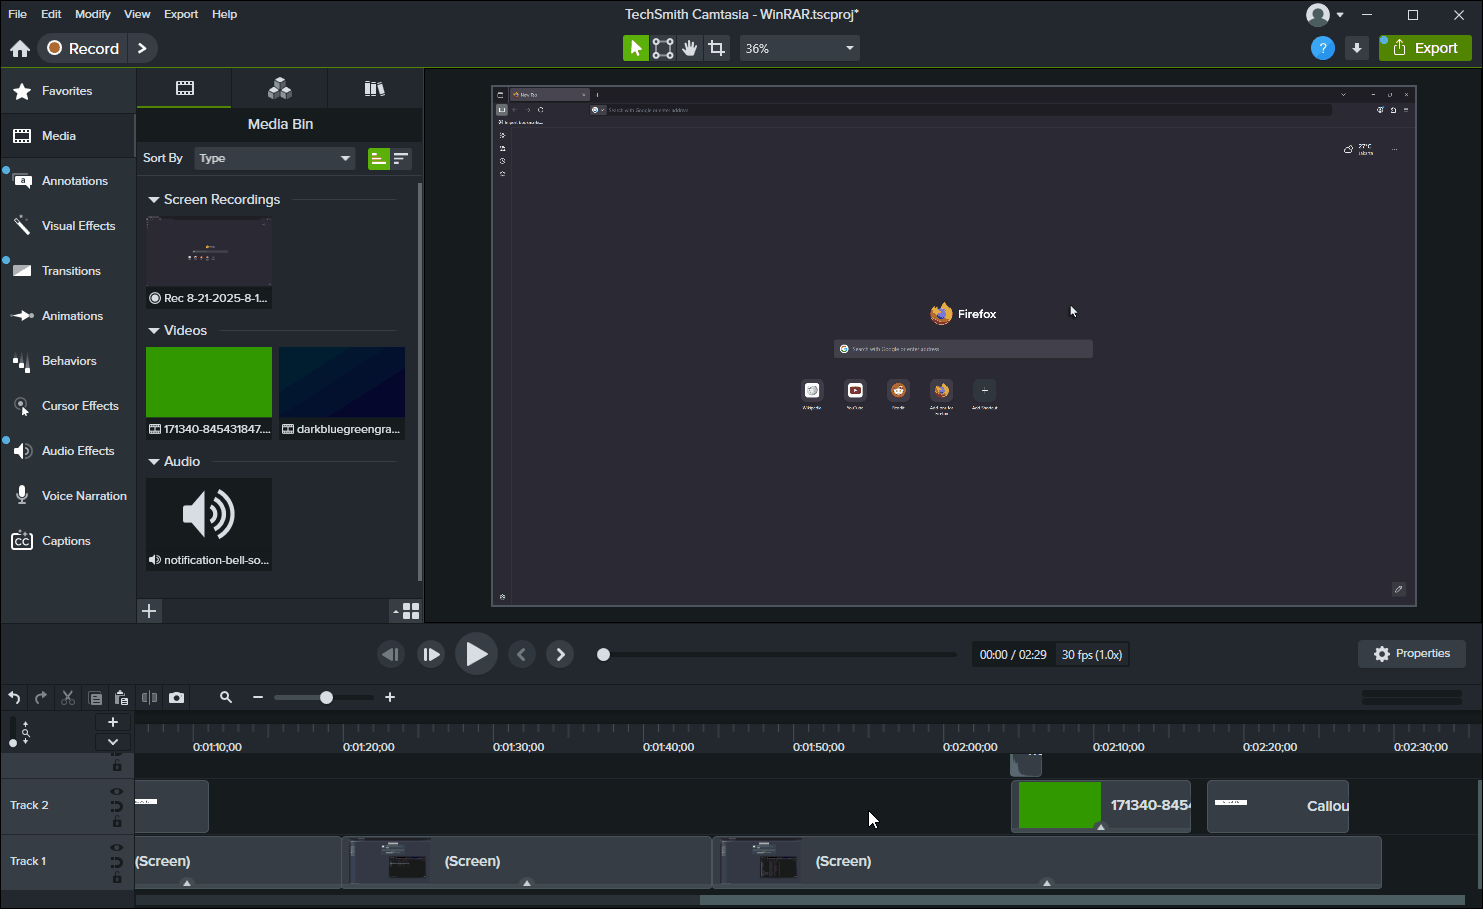Open the Modify menu
This screenshot has width=1483, height=909.
(x=92, y=14)
